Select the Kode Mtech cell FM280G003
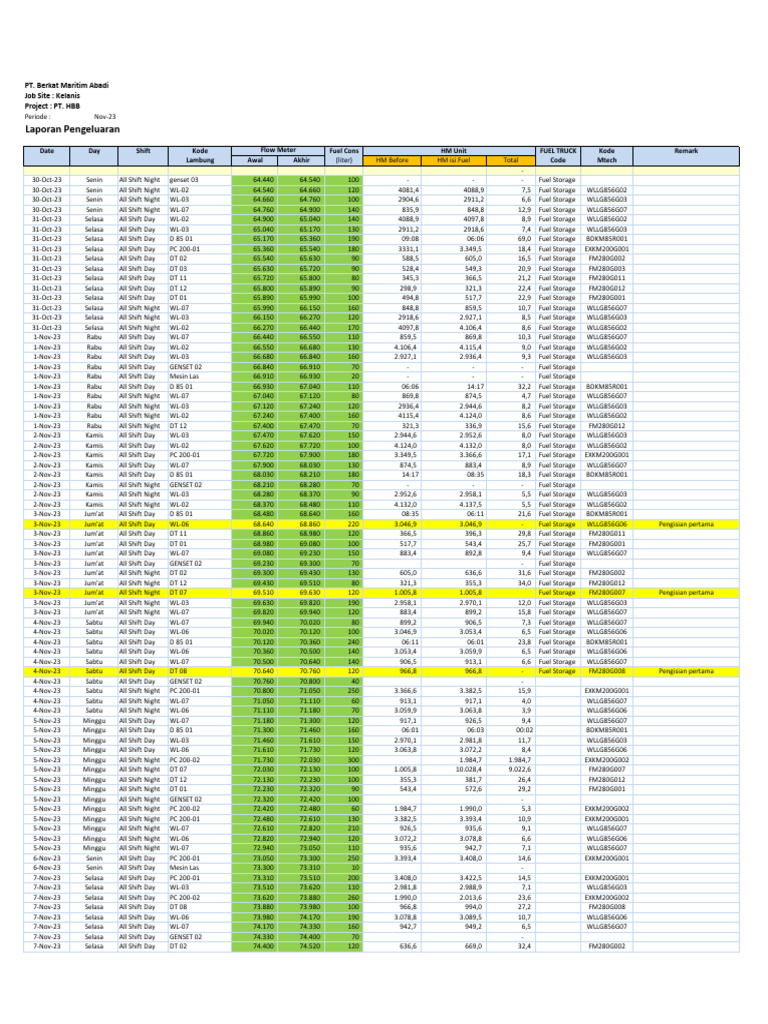The width and height of the screenshot is (768, 1024). click(x=607, y=268)
